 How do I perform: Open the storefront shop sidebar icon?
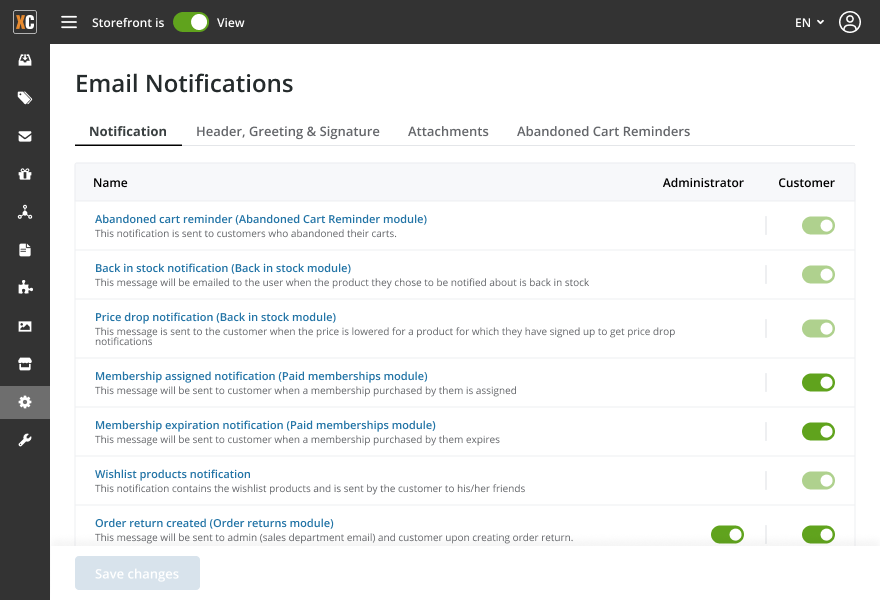(x=25, y=364)
